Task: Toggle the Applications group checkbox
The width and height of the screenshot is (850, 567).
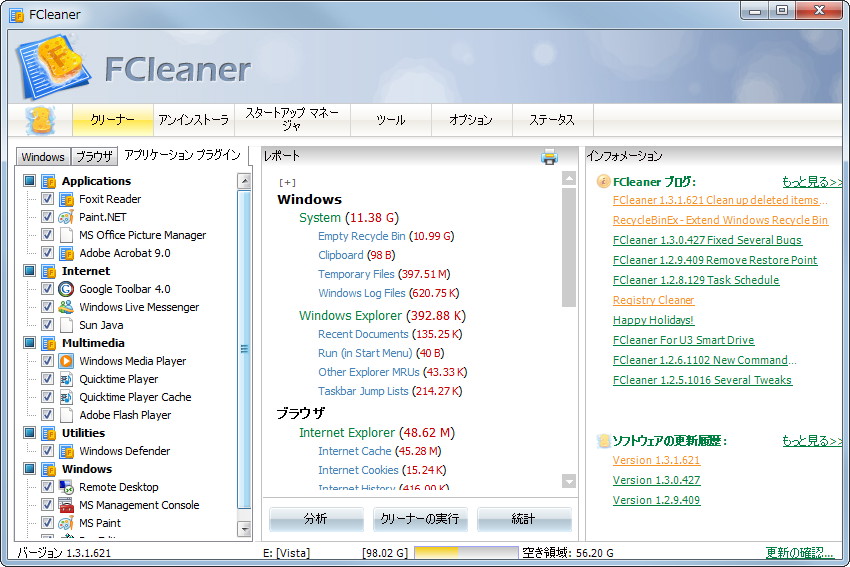Action: 29,181
